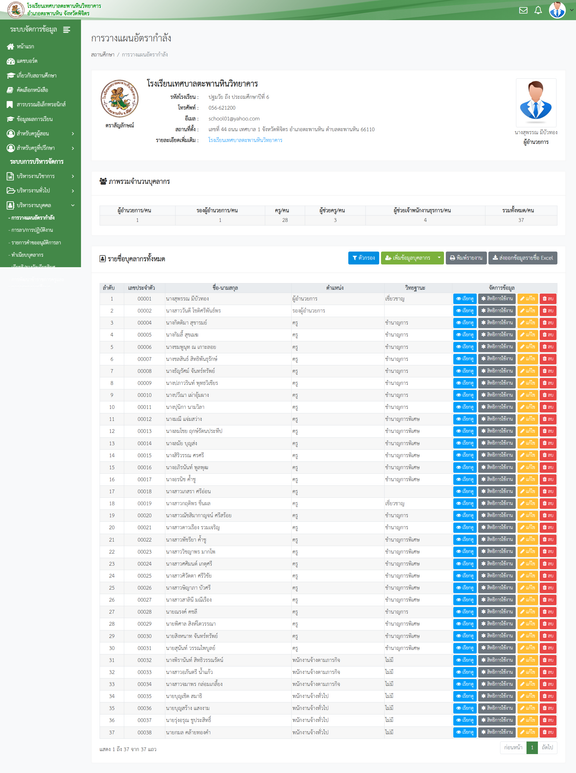Click the school logo in the top header
Screen dimensions: 576x773
[16, 10]
